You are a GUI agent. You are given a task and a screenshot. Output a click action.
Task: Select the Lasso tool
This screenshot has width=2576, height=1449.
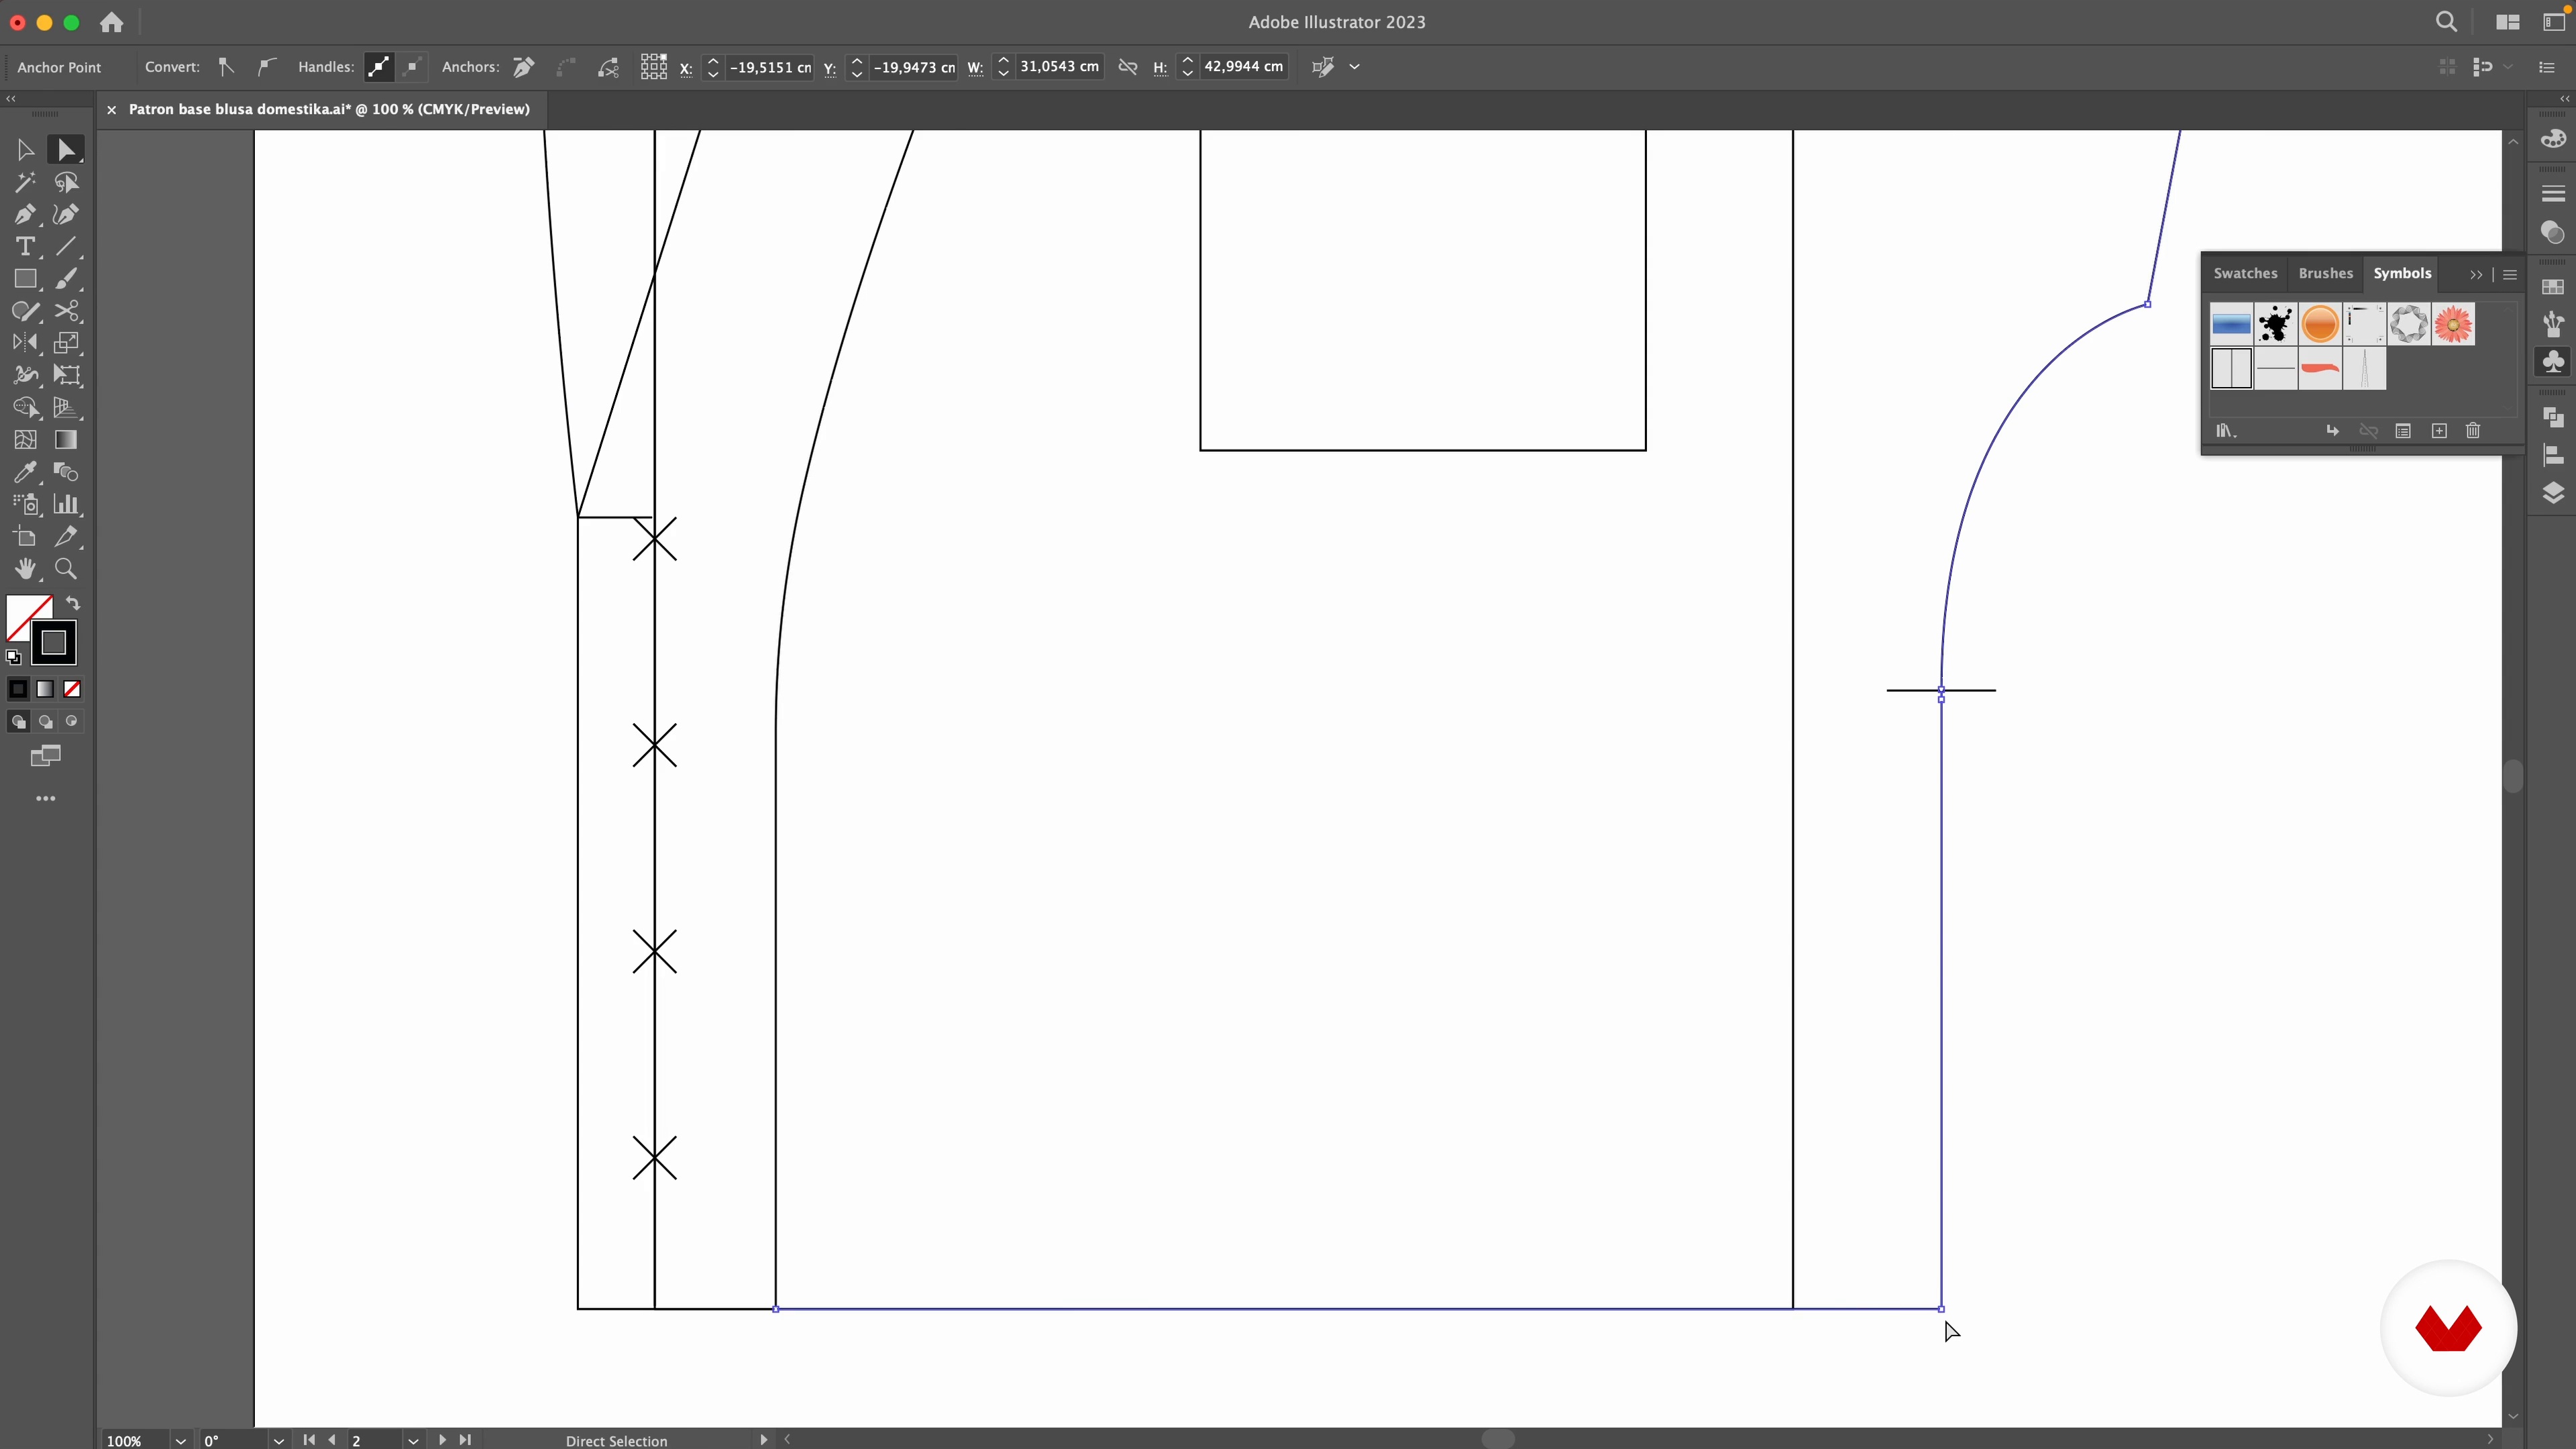[66, 182]
